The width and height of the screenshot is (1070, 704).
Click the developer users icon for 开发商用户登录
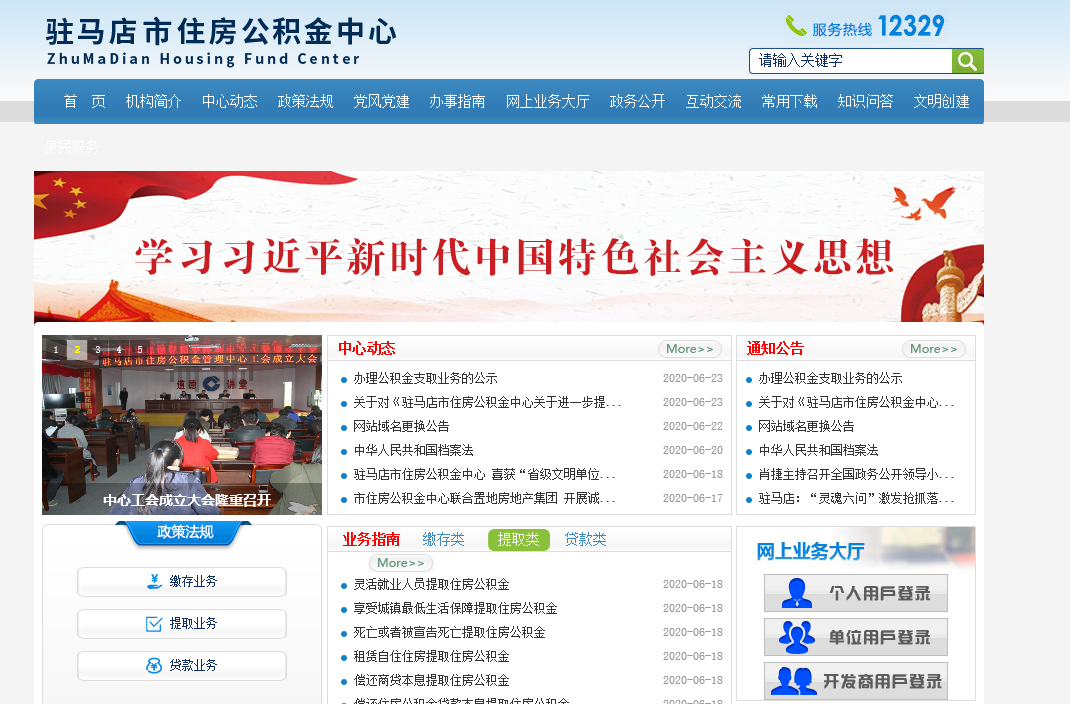(795, 681)
